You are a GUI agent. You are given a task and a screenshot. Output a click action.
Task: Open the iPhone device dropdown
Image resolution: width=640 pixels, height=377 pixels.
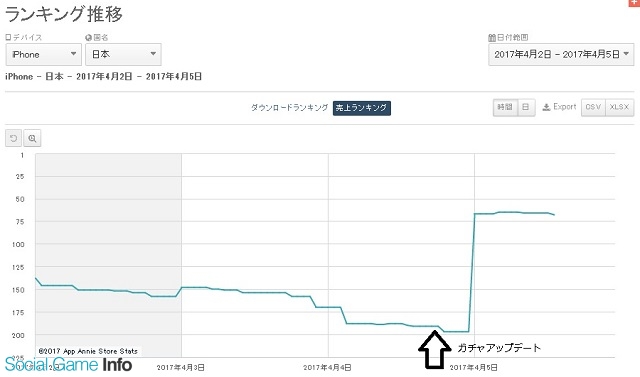[44, 54]
